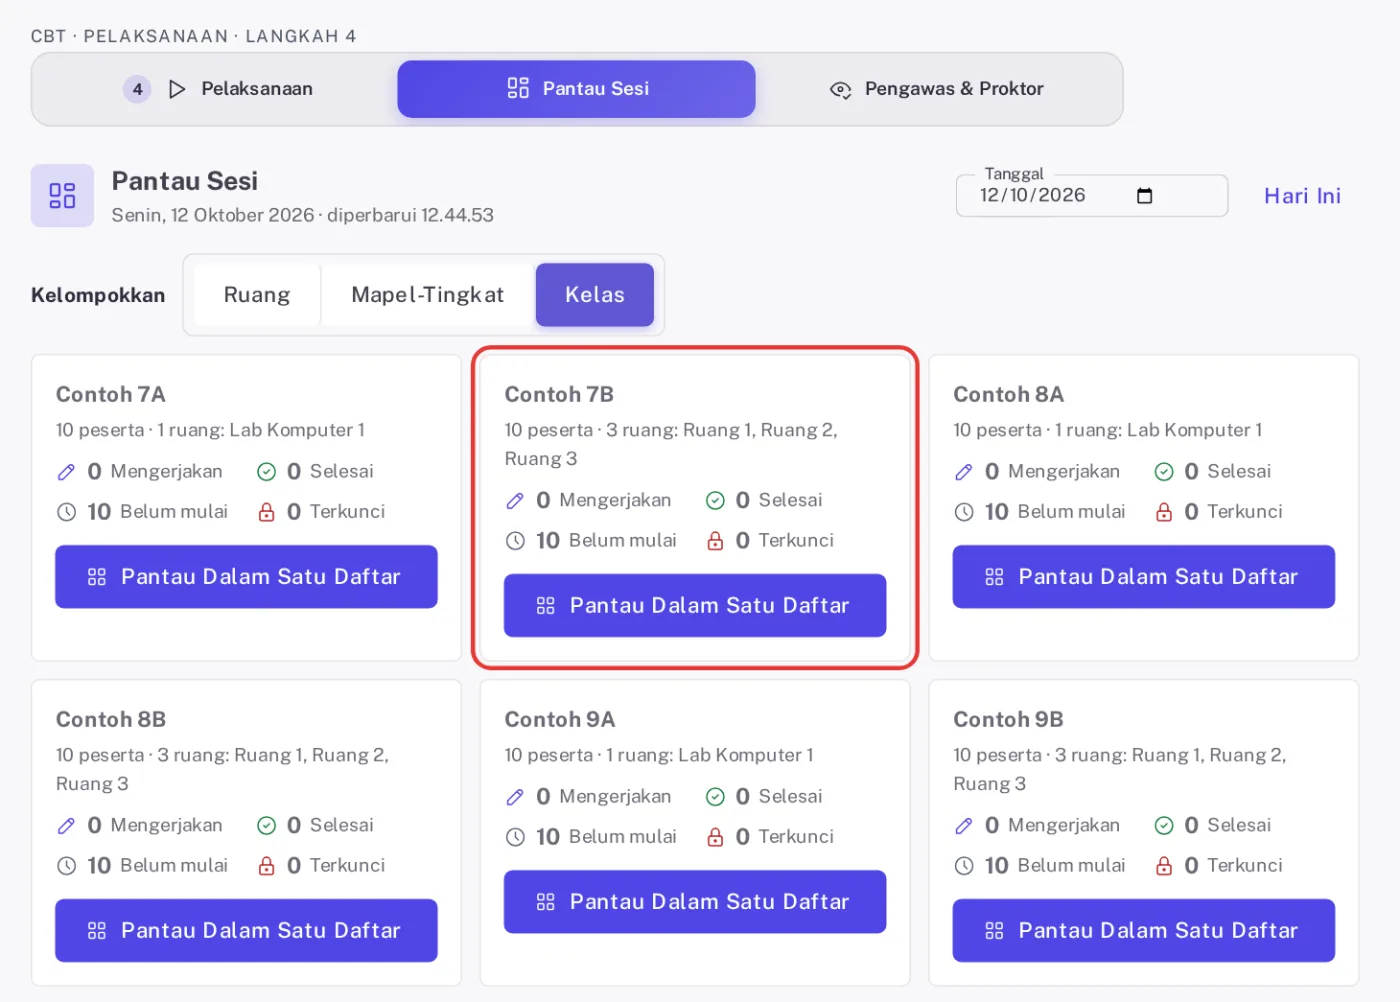Image resolution: width=1400 pixels, height=1002 pixels.
Task: Click the red lock Terkunci icon in Contoh 7B
Action: (715, 541)
